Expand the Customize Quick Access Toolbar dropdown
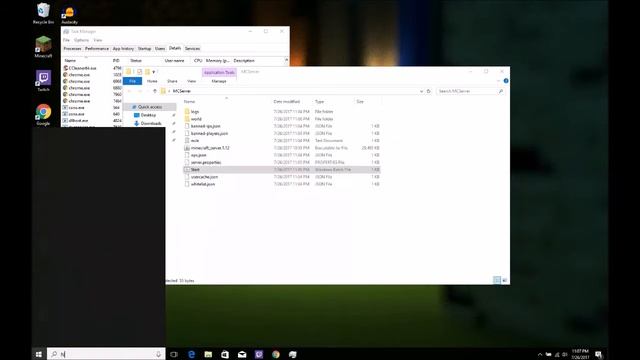The width and height of the screenshot is (640, 360). point(154,72)
